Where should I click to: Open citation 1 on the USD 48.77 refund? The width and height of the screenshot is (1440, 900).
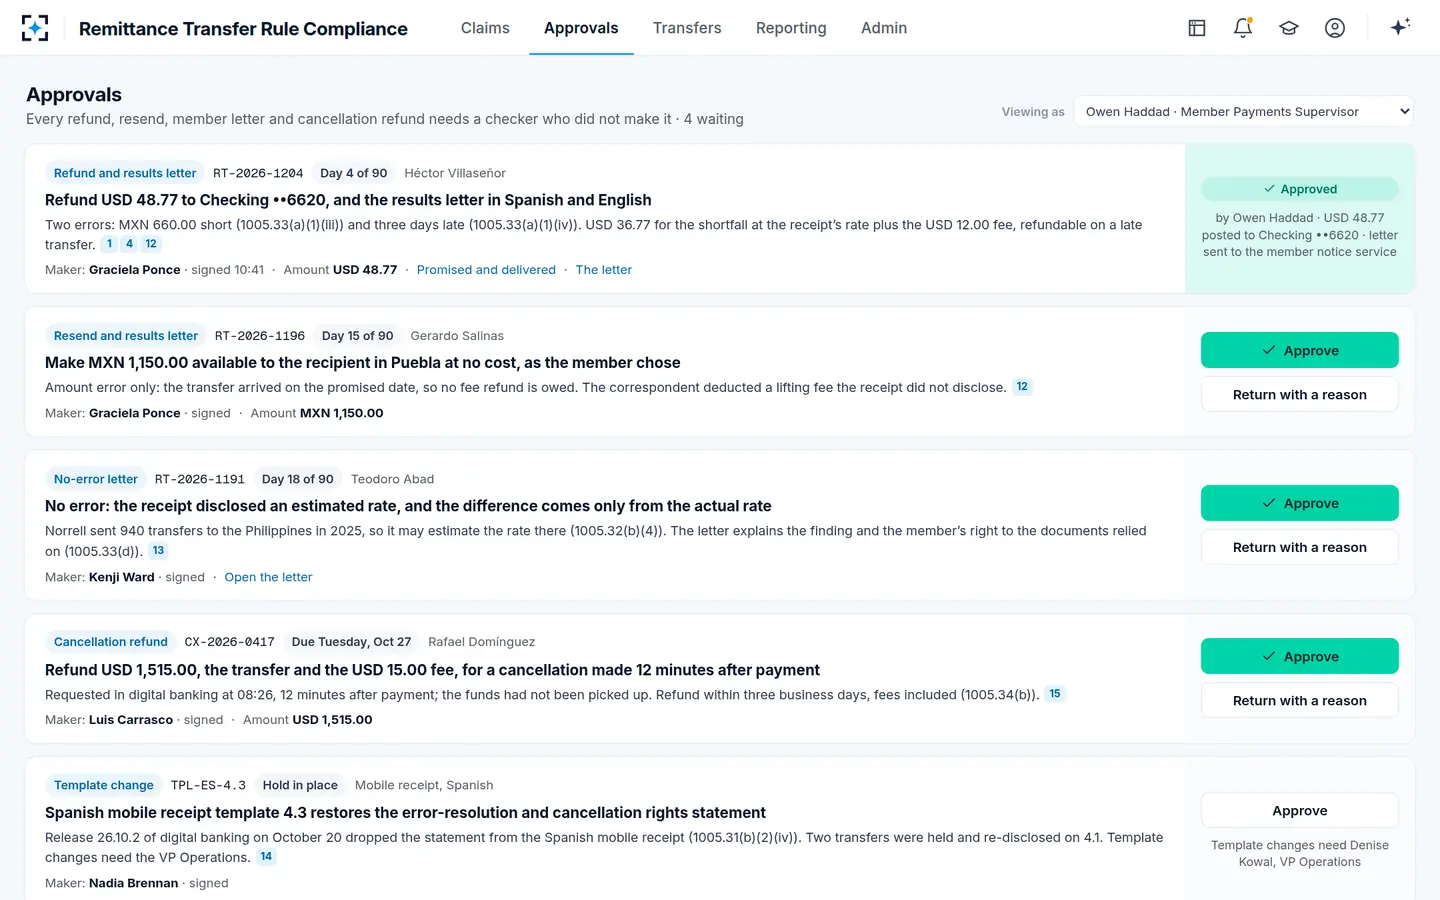click(x=109, y=244)
